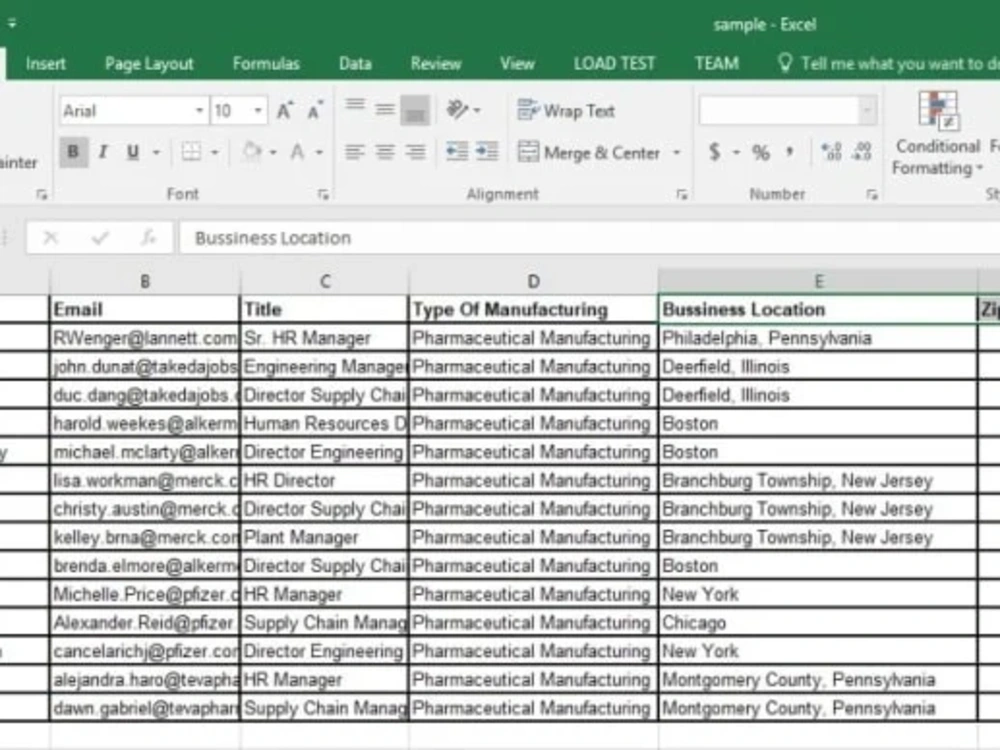
Task: Toggle Italic formatting button
Action: [103, 152]
